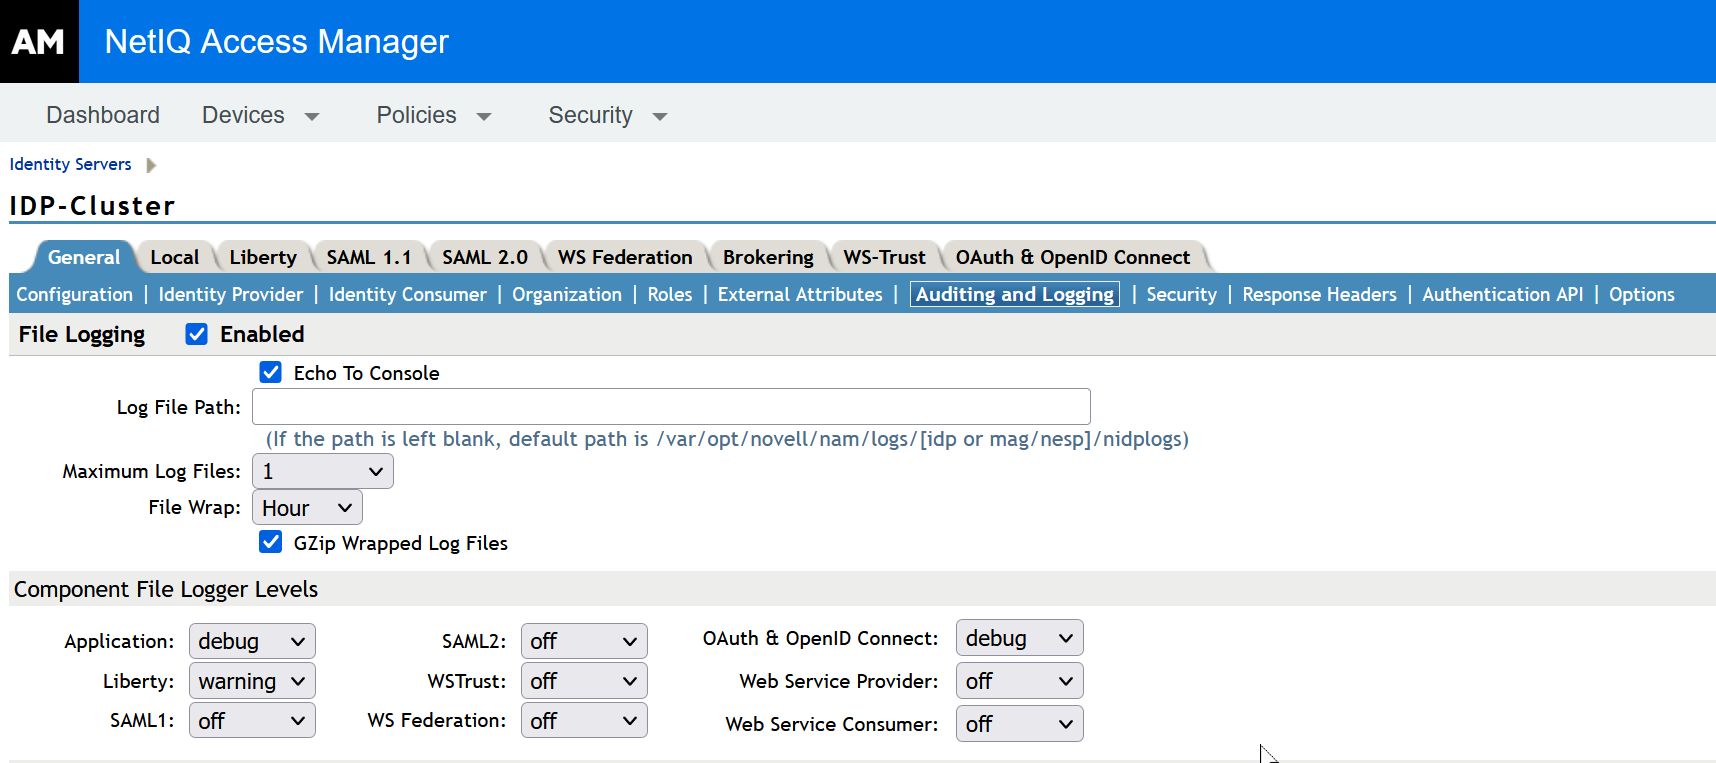
Task: Toggle GZip Wrapped Log Files checkbox
Action: click(x=270, y=543)
